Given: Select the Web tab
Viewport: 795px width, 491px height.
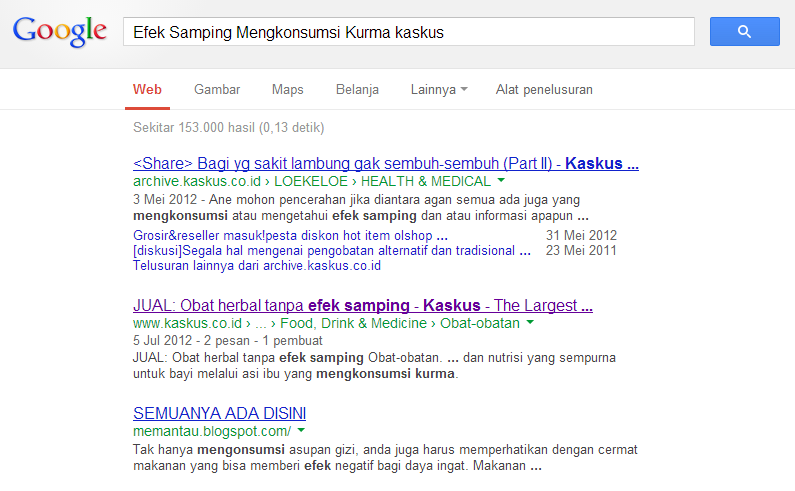Looking at the screenshot, I should 147,90.
